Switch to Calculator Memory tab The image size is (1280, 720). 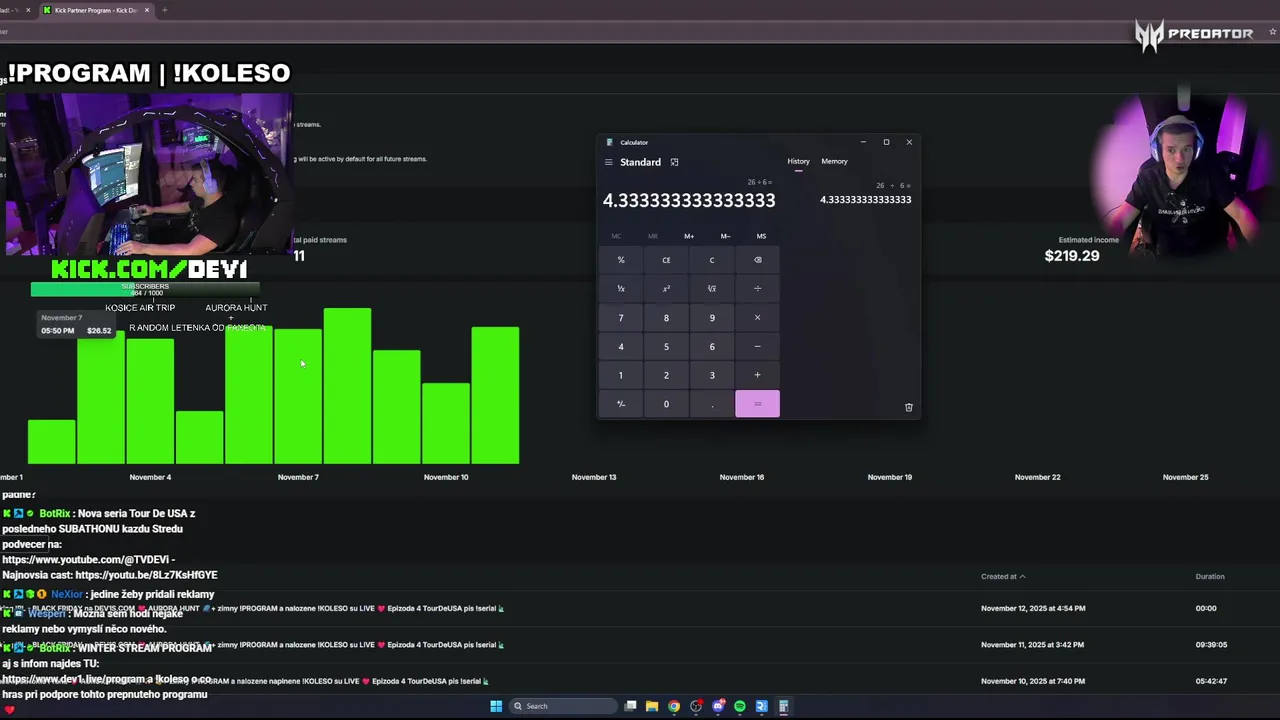pyautogui.click(x=834, y=161)
